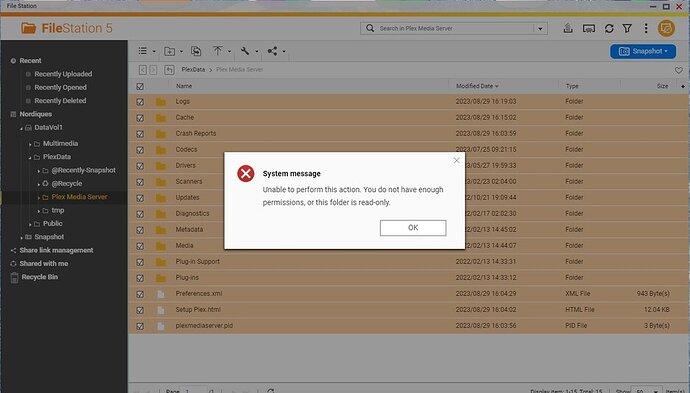
Task: Click the create new folder icon
Action: (x=169, y=51)
